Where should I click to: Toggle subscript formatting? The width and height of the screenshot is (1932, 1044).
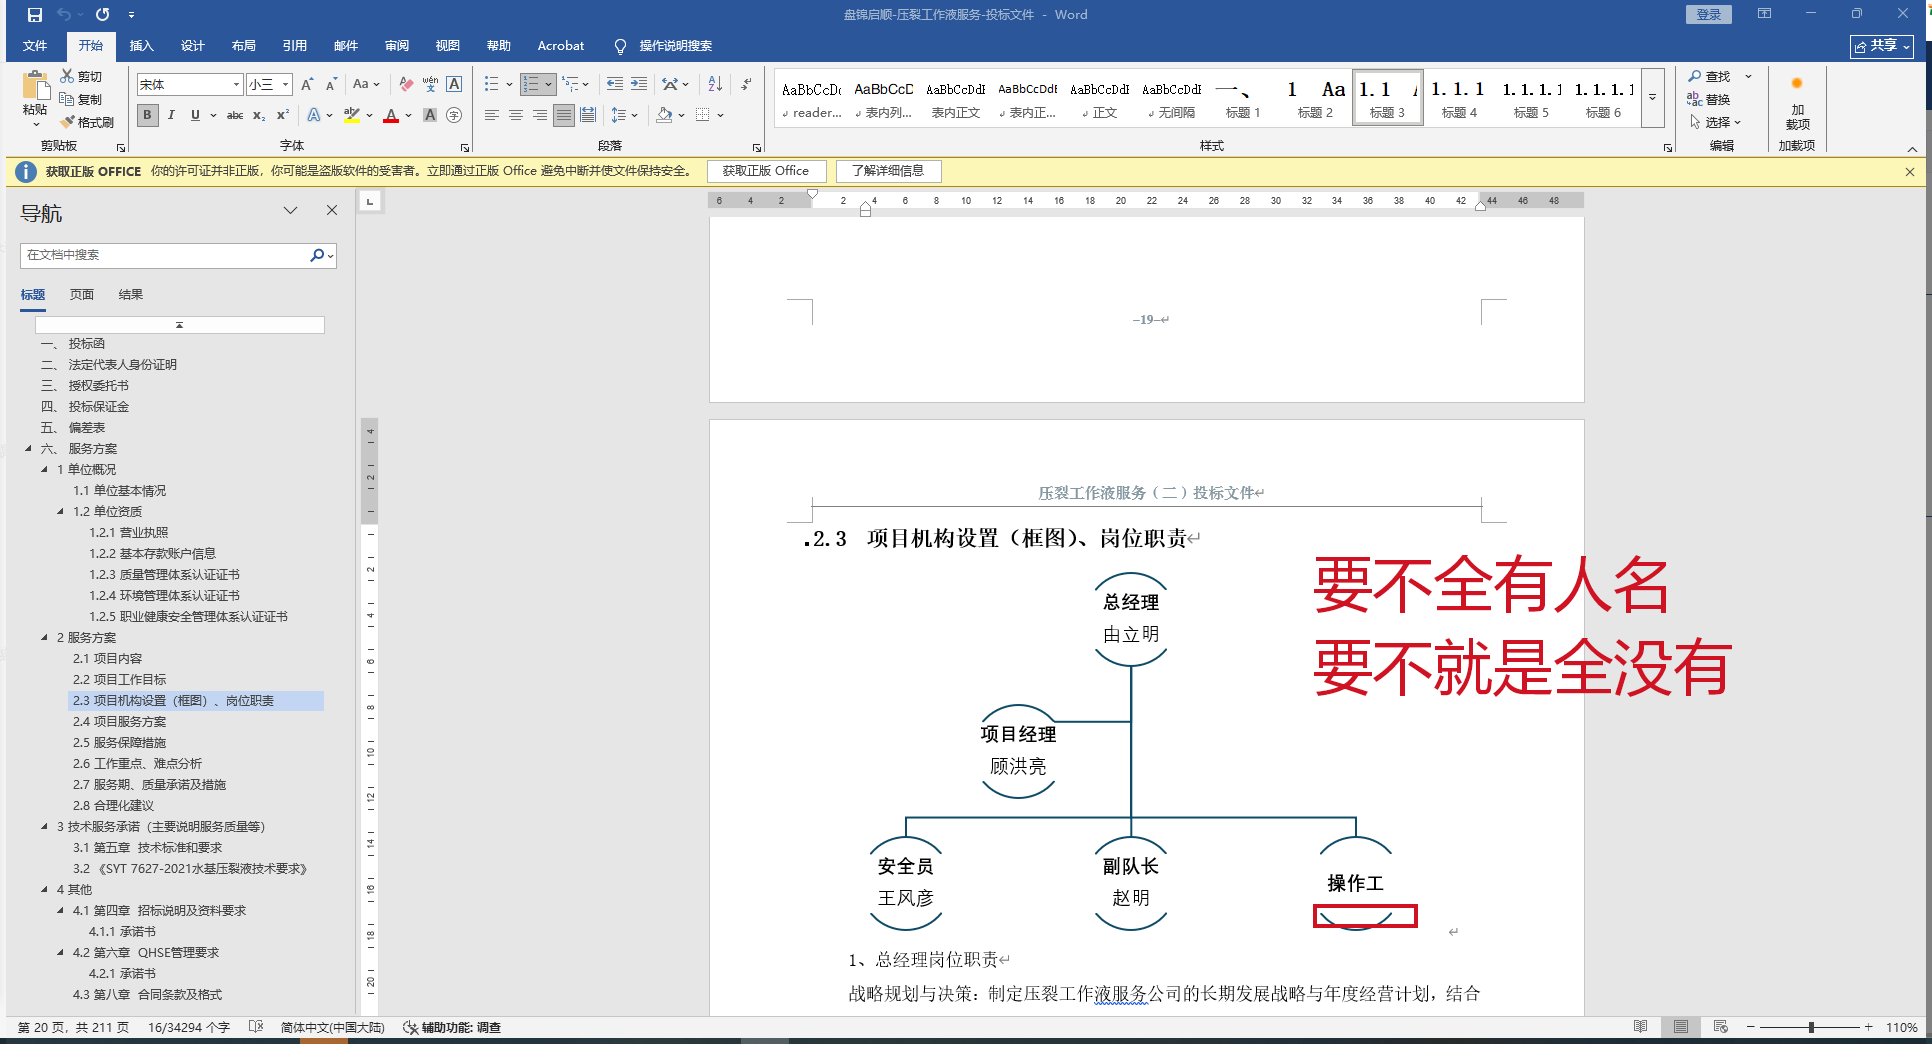(259, 115)
